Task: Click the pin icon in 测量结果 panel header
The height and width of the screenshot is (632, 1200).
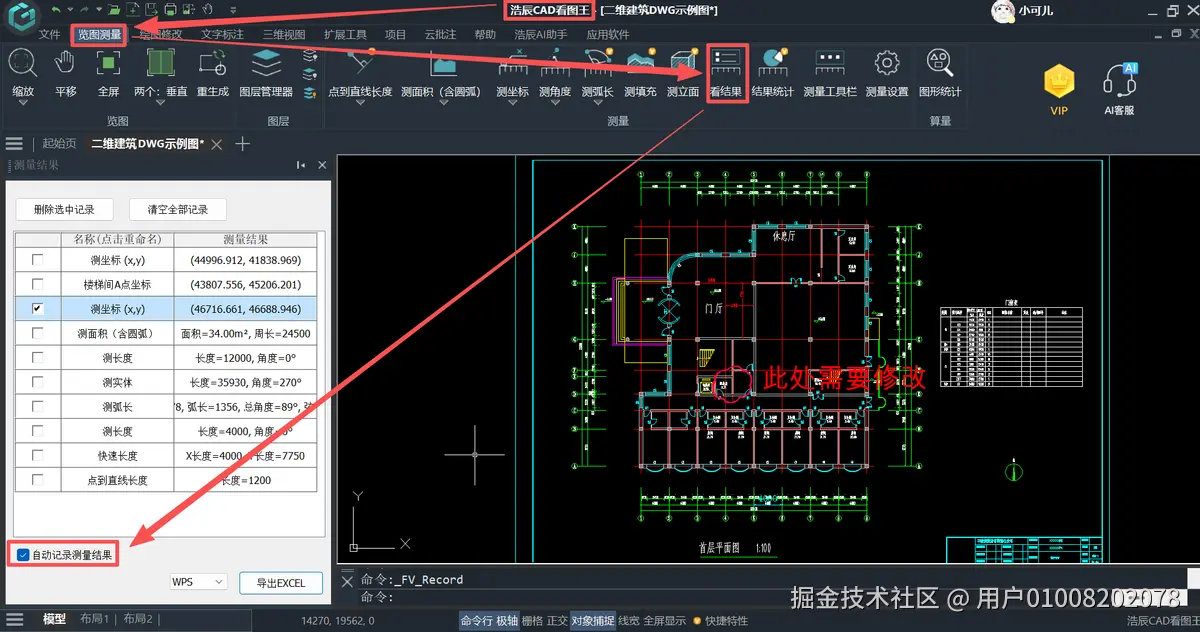Action: 301,165
